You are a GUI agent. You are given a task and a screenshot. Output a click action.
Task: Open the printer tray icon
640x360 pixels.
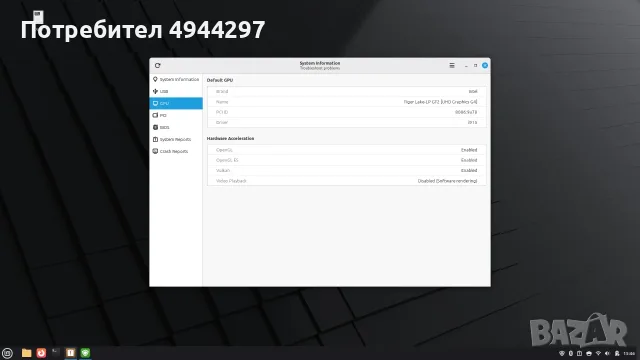(589, 353)
